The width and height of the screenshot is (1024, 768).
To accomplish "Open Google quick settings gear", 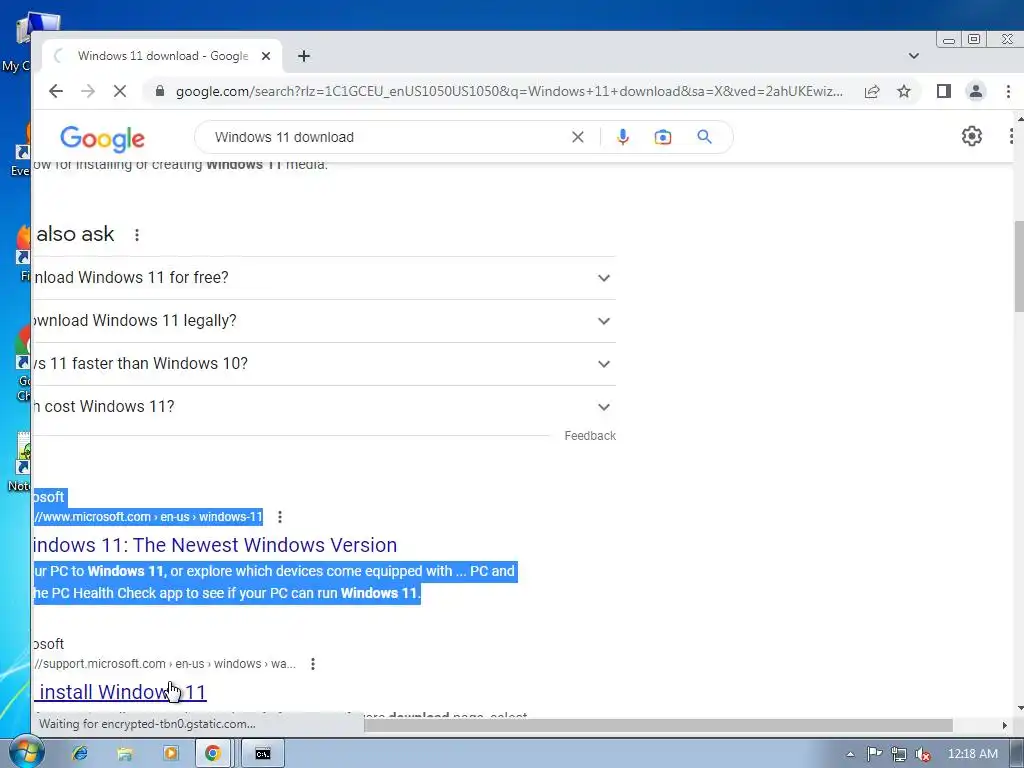I will point(972,136).
